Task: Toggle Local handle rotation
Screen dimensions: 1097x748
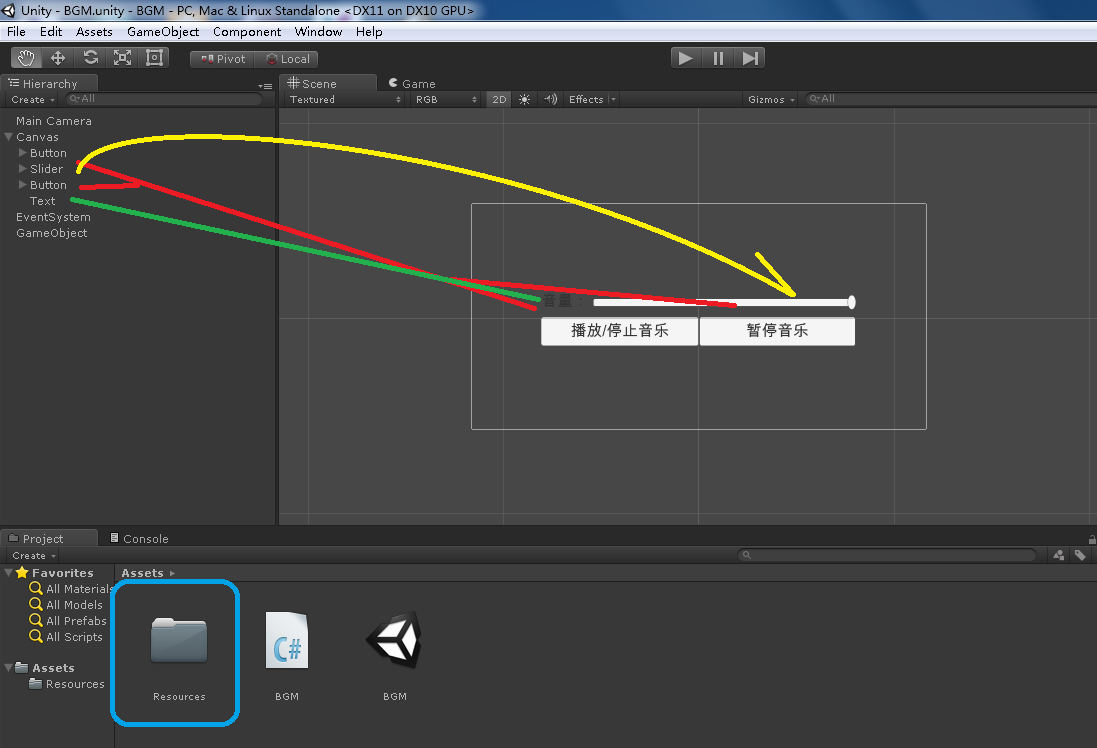Action: pos(287,59)
